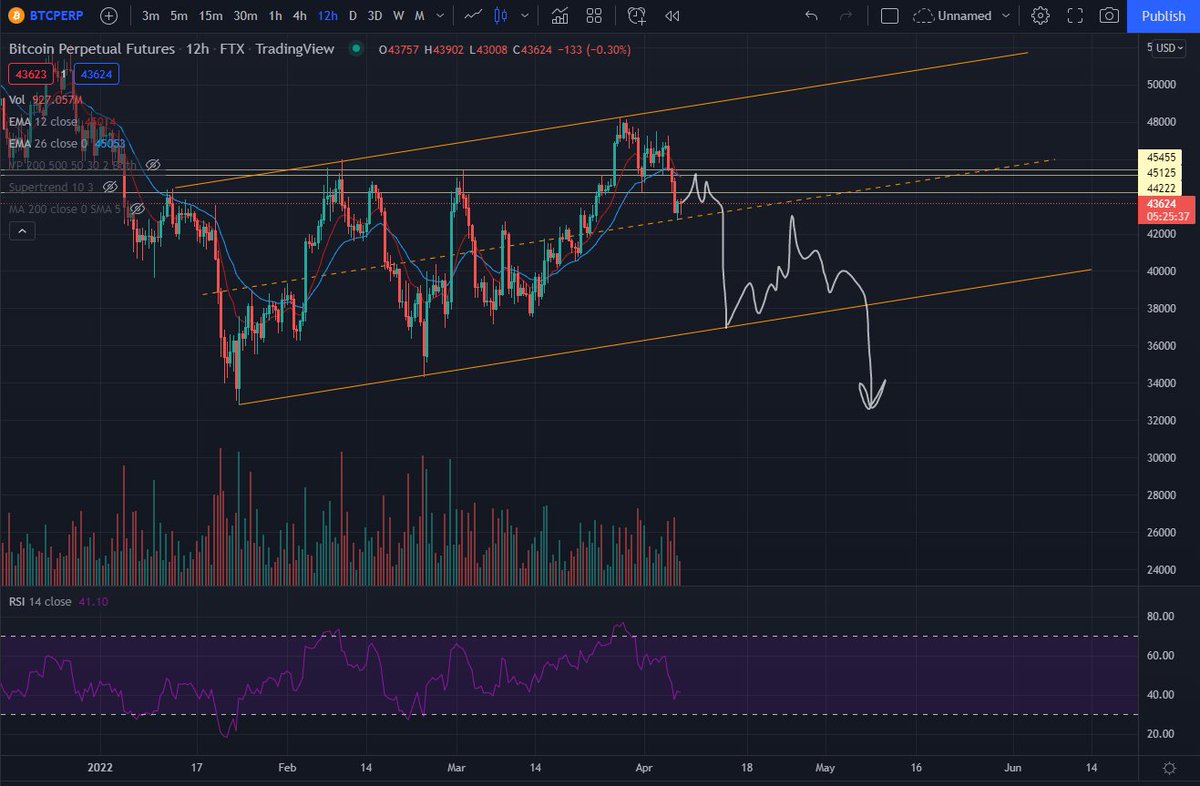Image resolution: width=1200 pixels, height=786 pixels.
Task: Expand the timeframe interval dropdown
Action: click(x=440, y=16)
